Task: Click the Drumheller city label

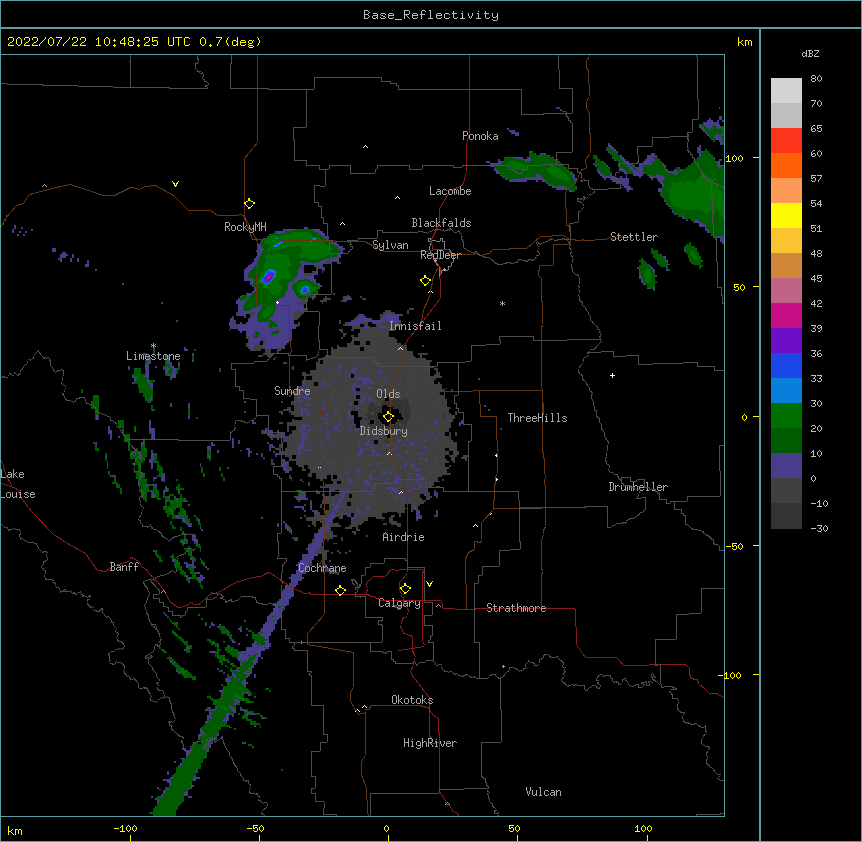Action: (638, 487)
